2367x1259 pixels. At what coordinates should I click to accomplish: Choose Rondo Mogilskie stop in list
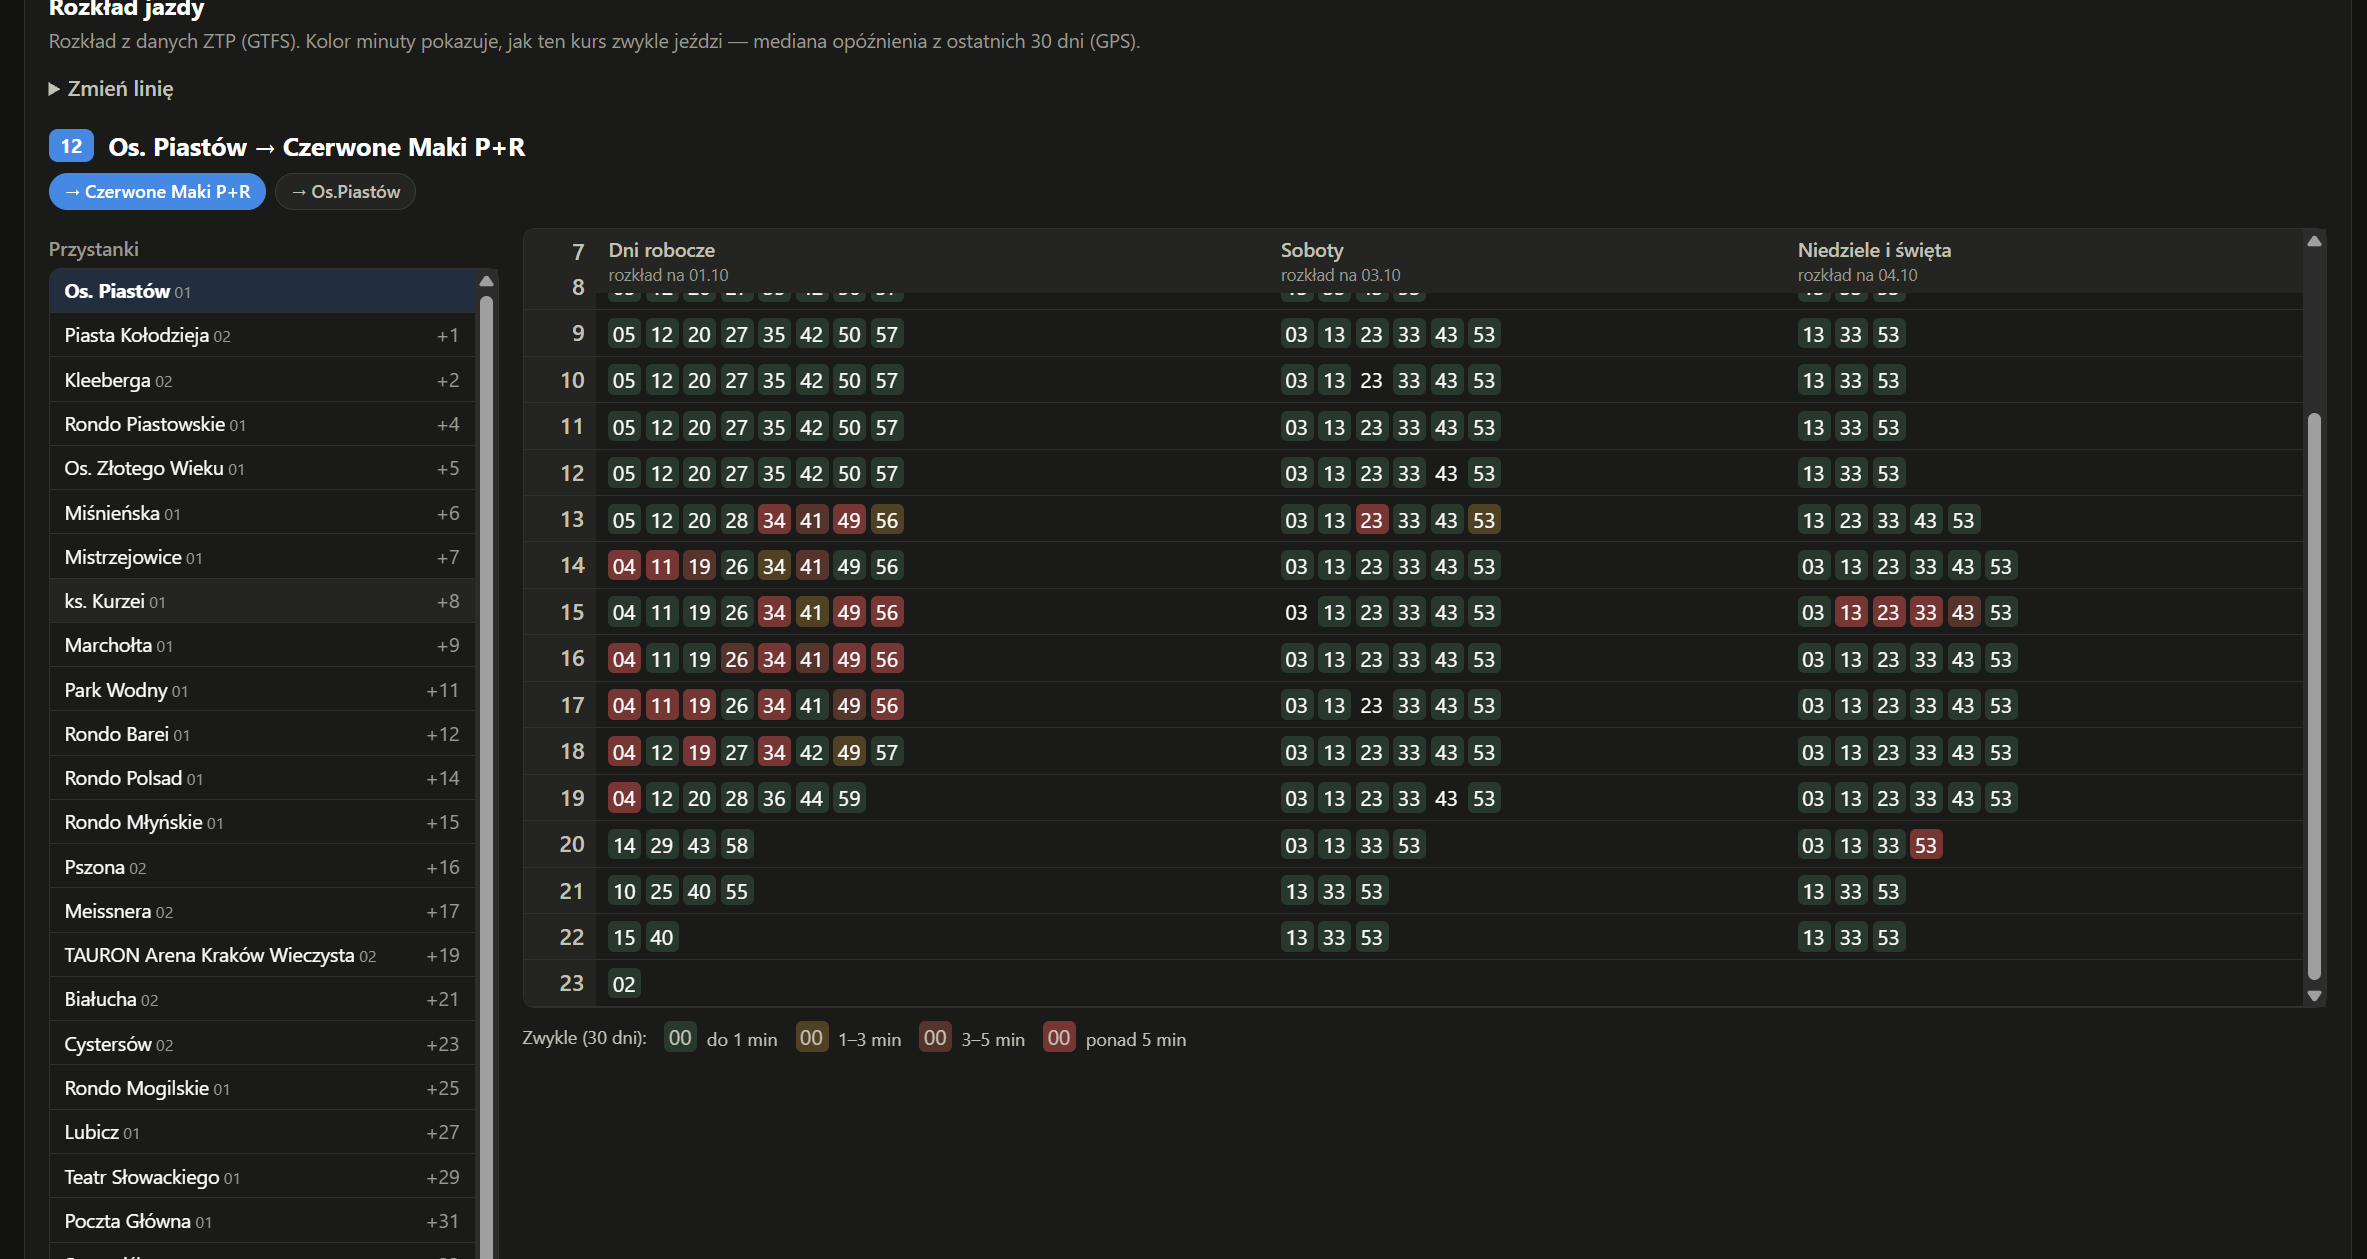(x=262, y=1088)
